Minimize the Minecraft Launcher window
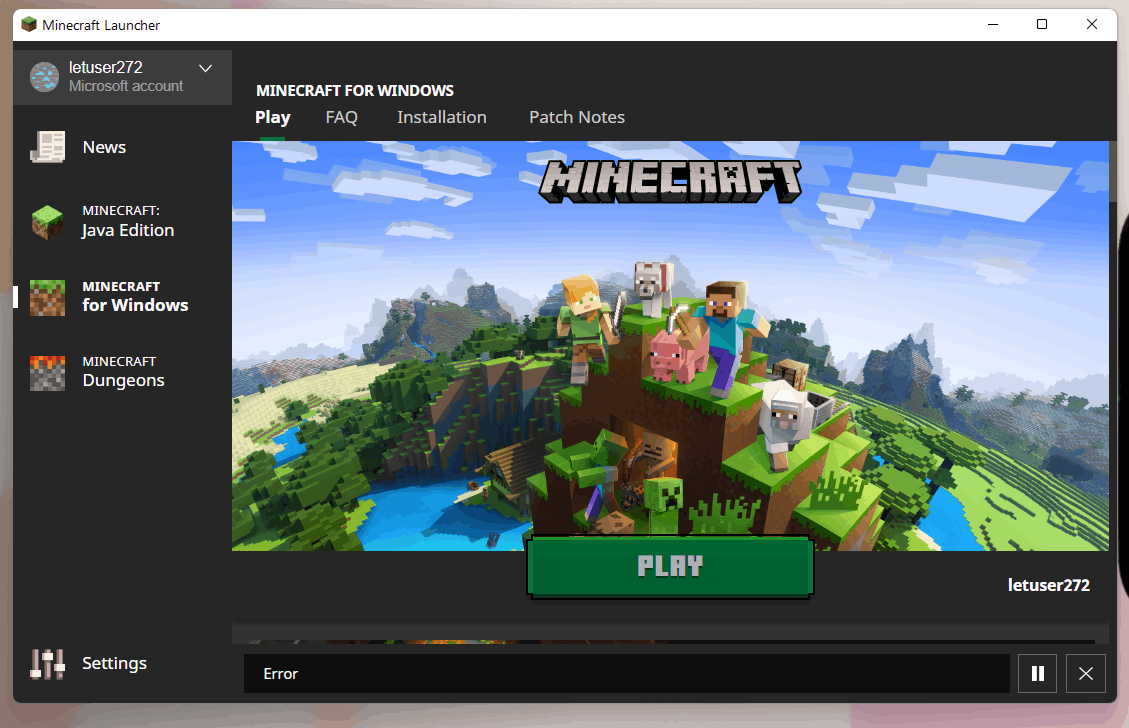 click(993, 24)
